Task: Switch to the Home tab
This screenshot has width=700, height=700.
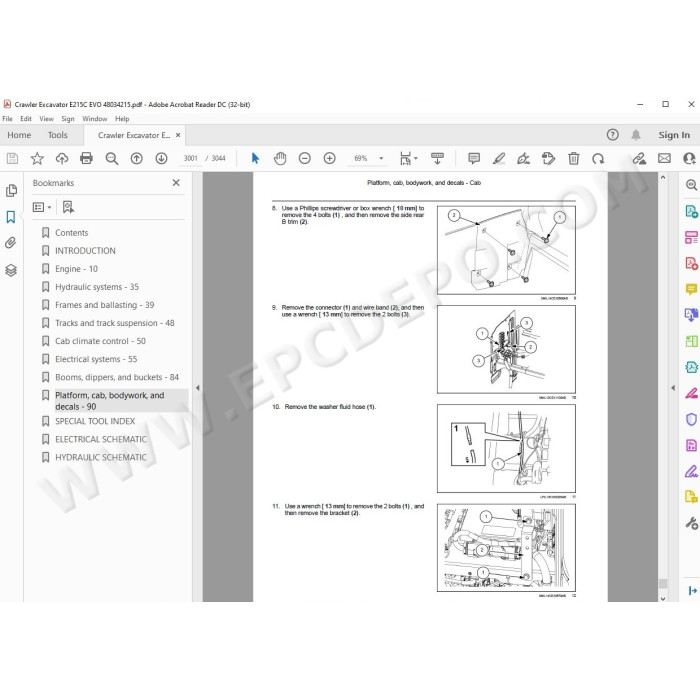Action: [19, 135]
